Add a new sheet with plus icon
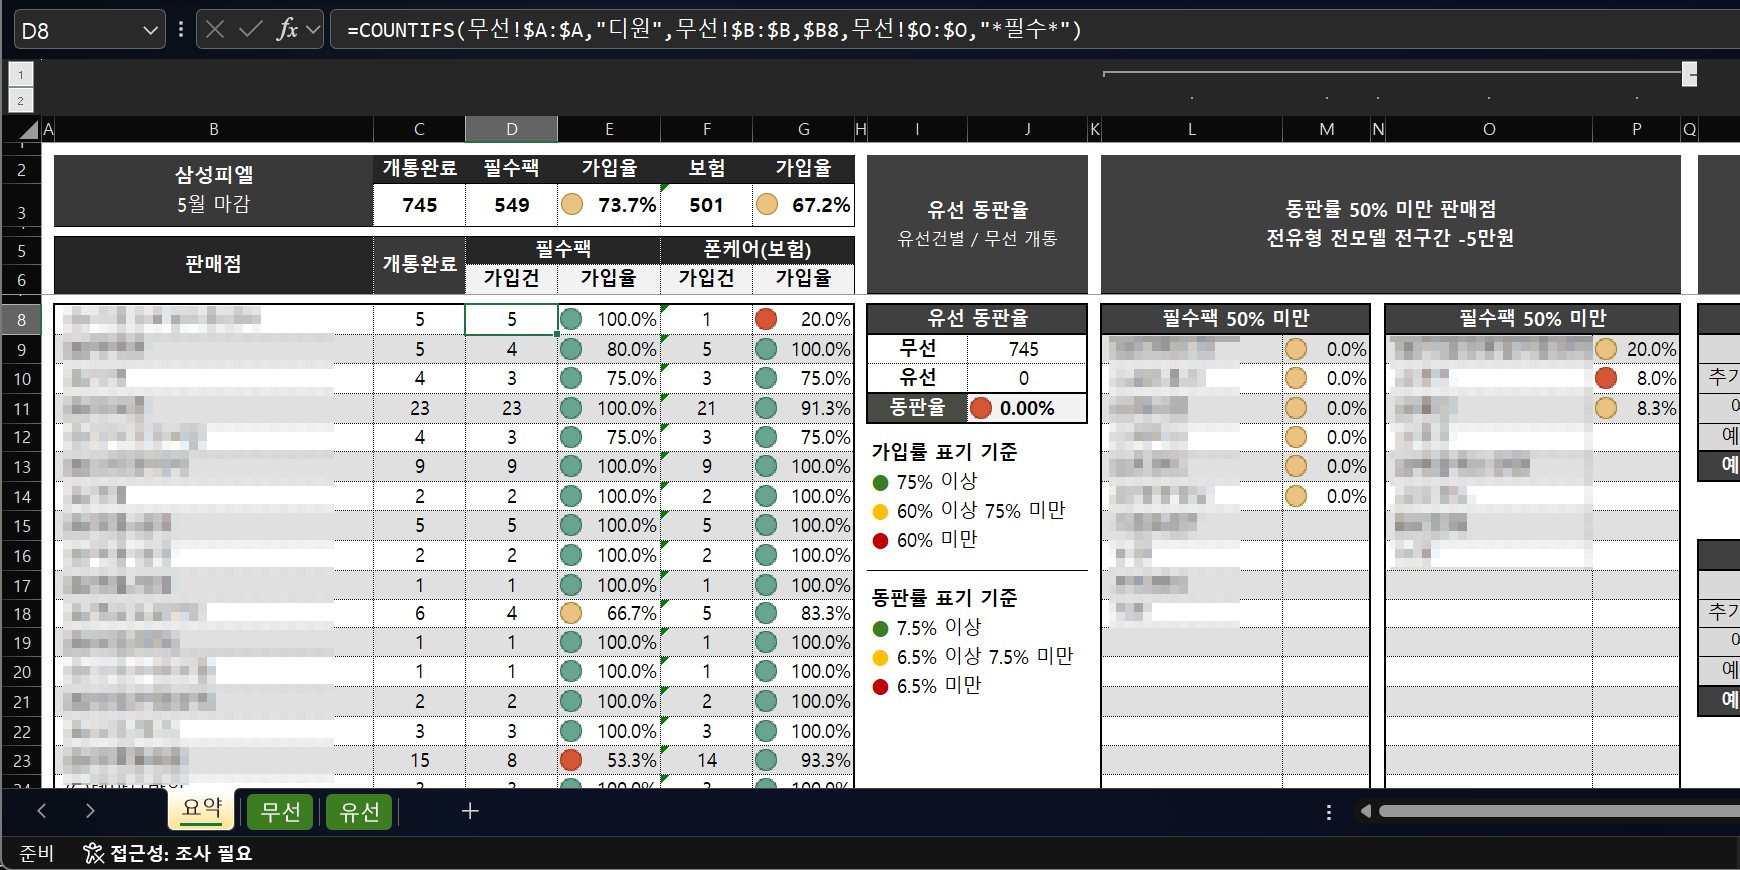The height and width of the screenshot is (870, 1740). click(x=470, y=811)
